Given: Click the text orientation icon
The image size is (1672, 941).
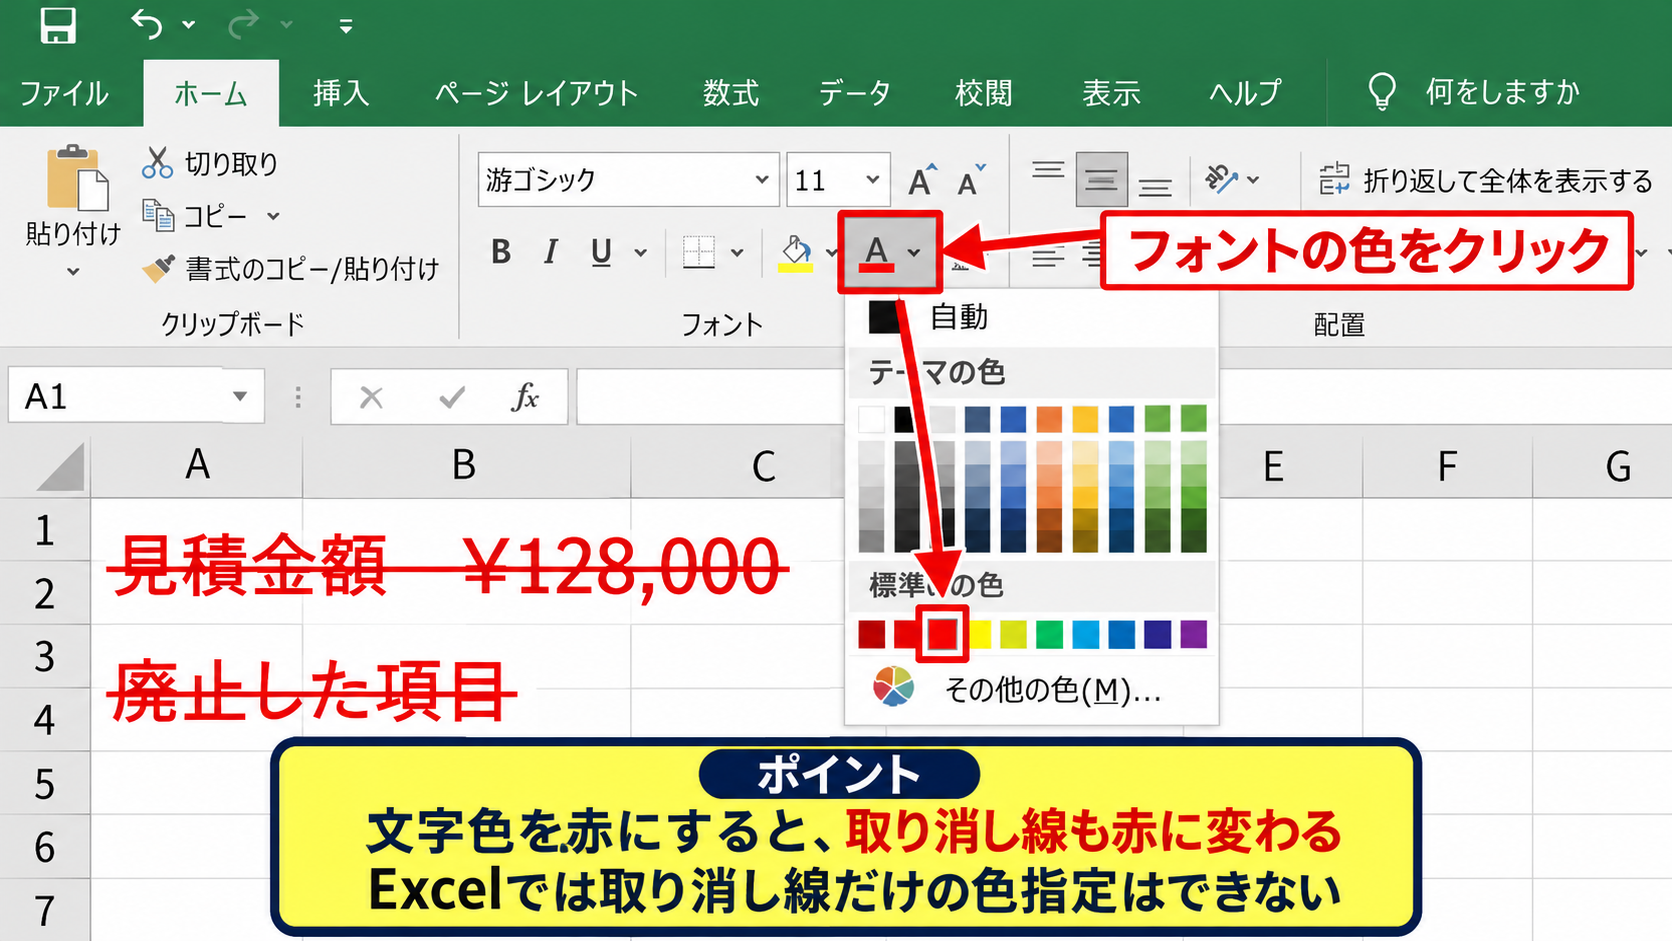Looking at the screenshot, I should (x=1221, y=179).
